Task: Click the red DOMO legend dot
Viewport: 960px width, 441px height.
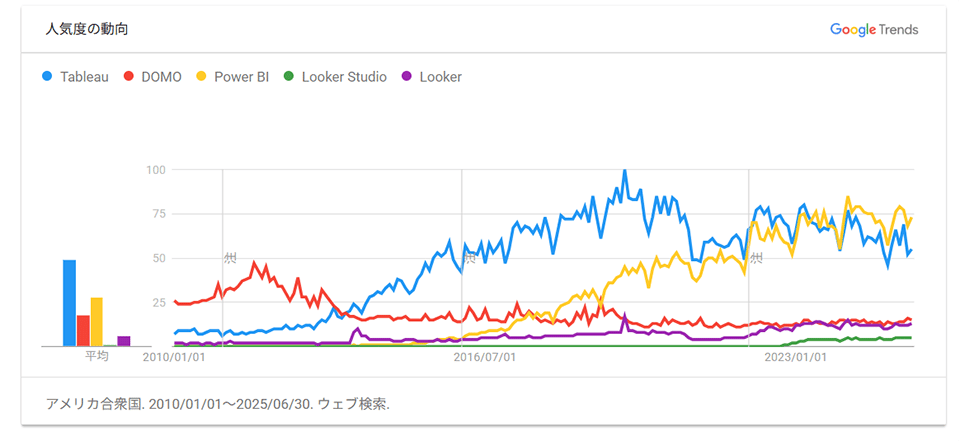Action: coord(129,76)
